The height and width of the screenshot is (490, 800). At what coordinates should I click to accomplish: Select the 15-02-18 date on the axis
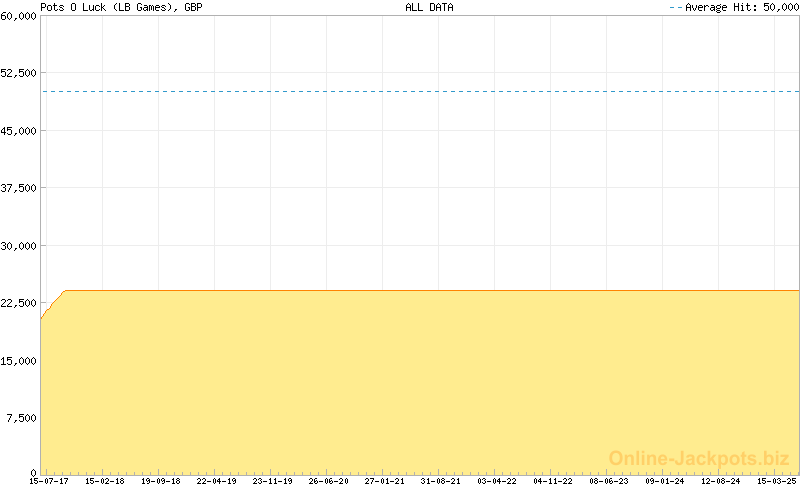[104, 481]
